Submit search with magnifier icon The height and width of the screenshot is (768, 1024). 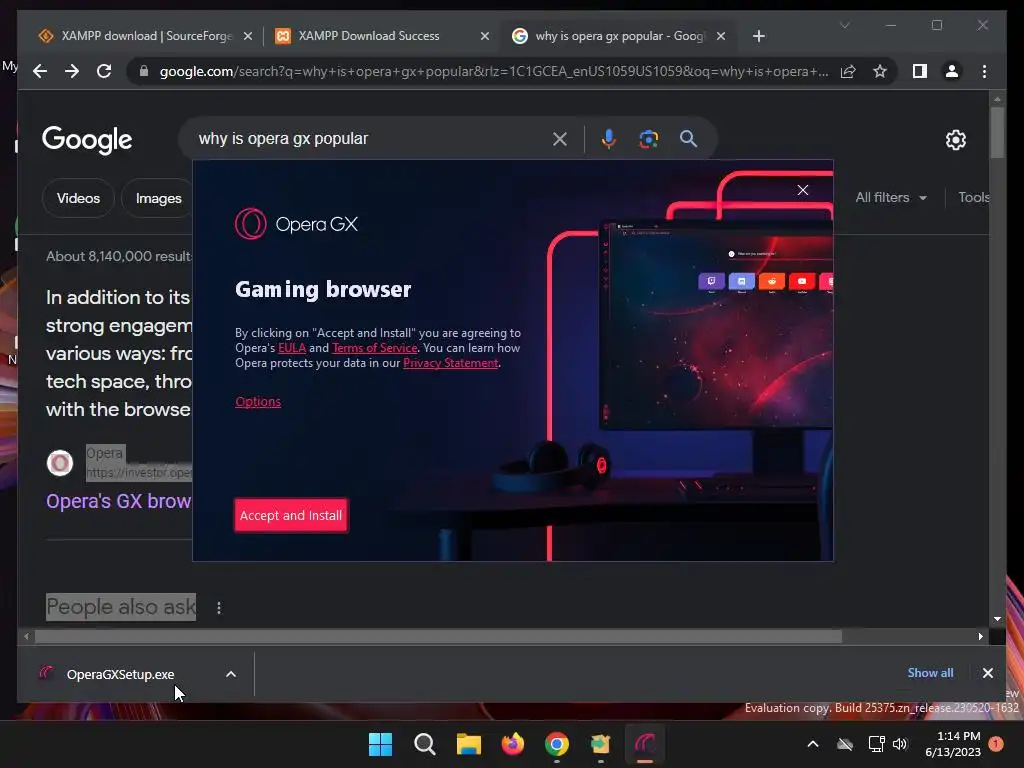688,138
